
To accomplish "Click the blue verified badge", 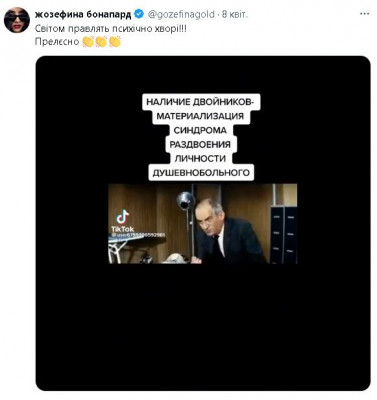I will click(139, 14).
